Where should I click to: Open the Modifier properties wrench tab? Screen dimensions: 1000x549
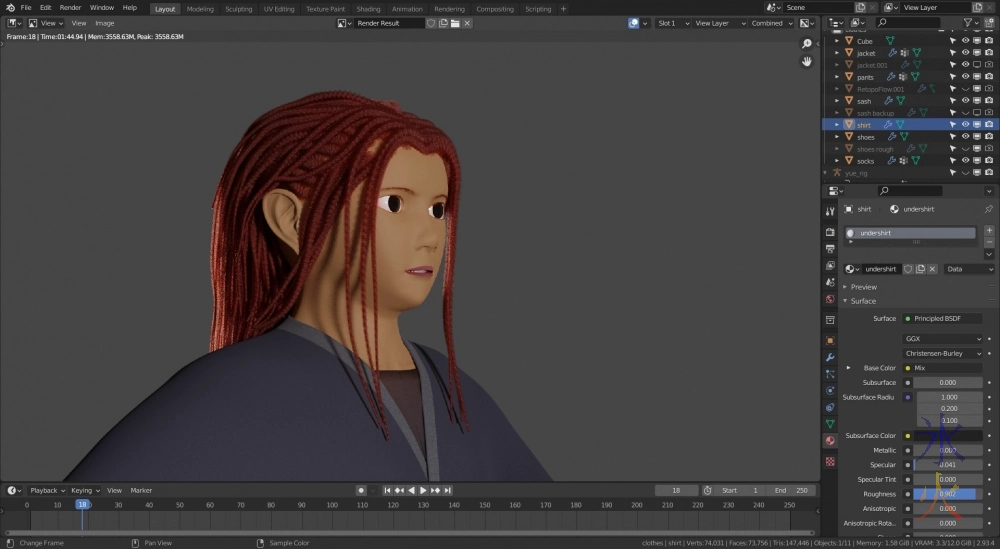click(830, 357)
